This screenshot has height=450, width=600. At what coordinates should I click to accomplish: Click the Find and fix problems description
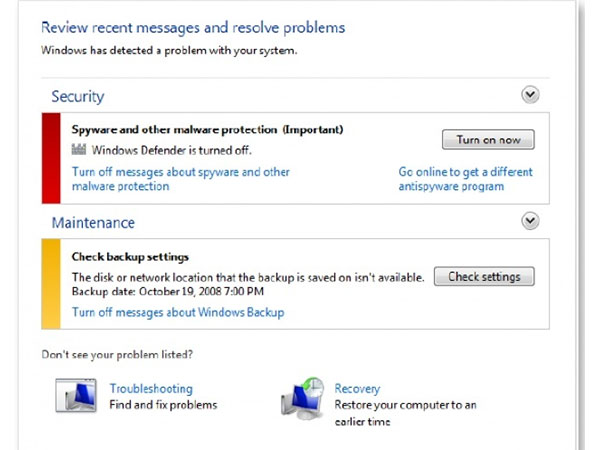[x=163, y=405]
